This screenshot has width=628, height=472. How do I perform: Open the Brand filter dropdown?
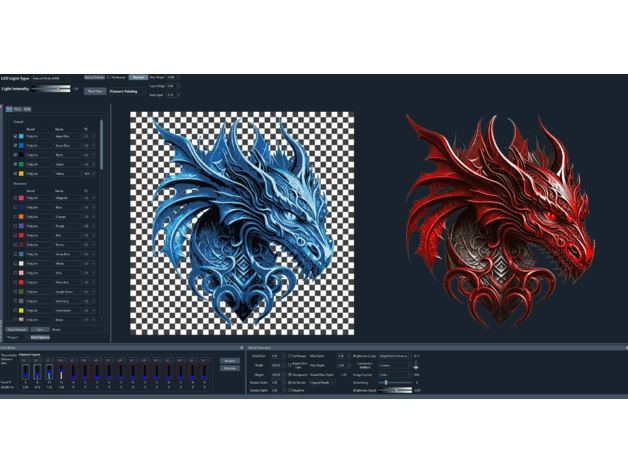(x=79, y=329)
